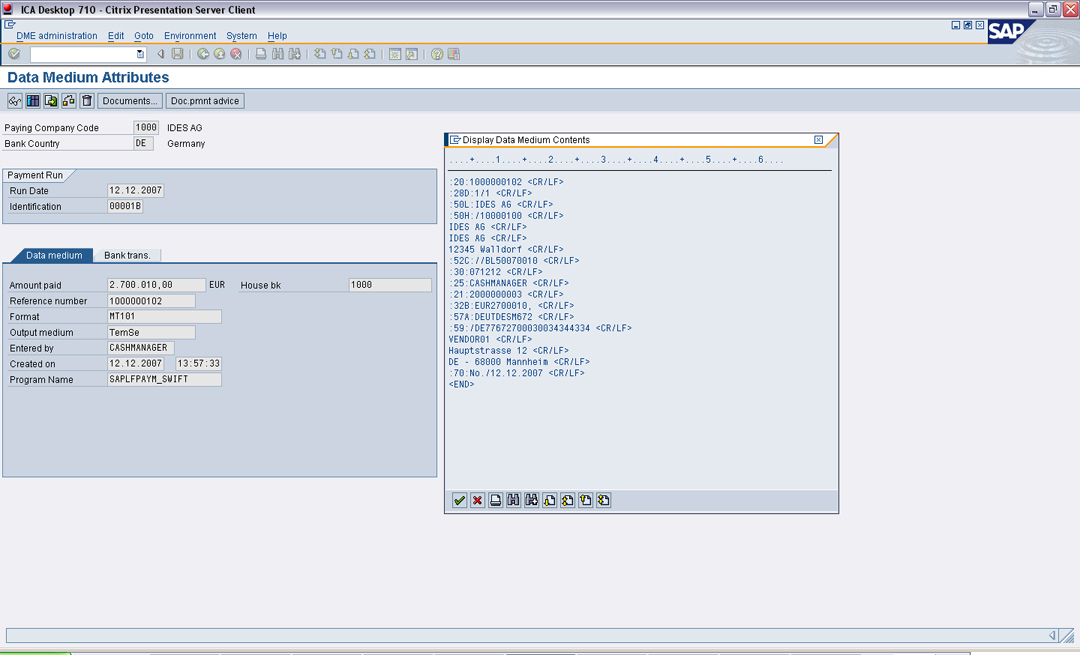Click the Next Page icon in the main toolbar
The image size is (1080, 655).
tap(353, 54)
